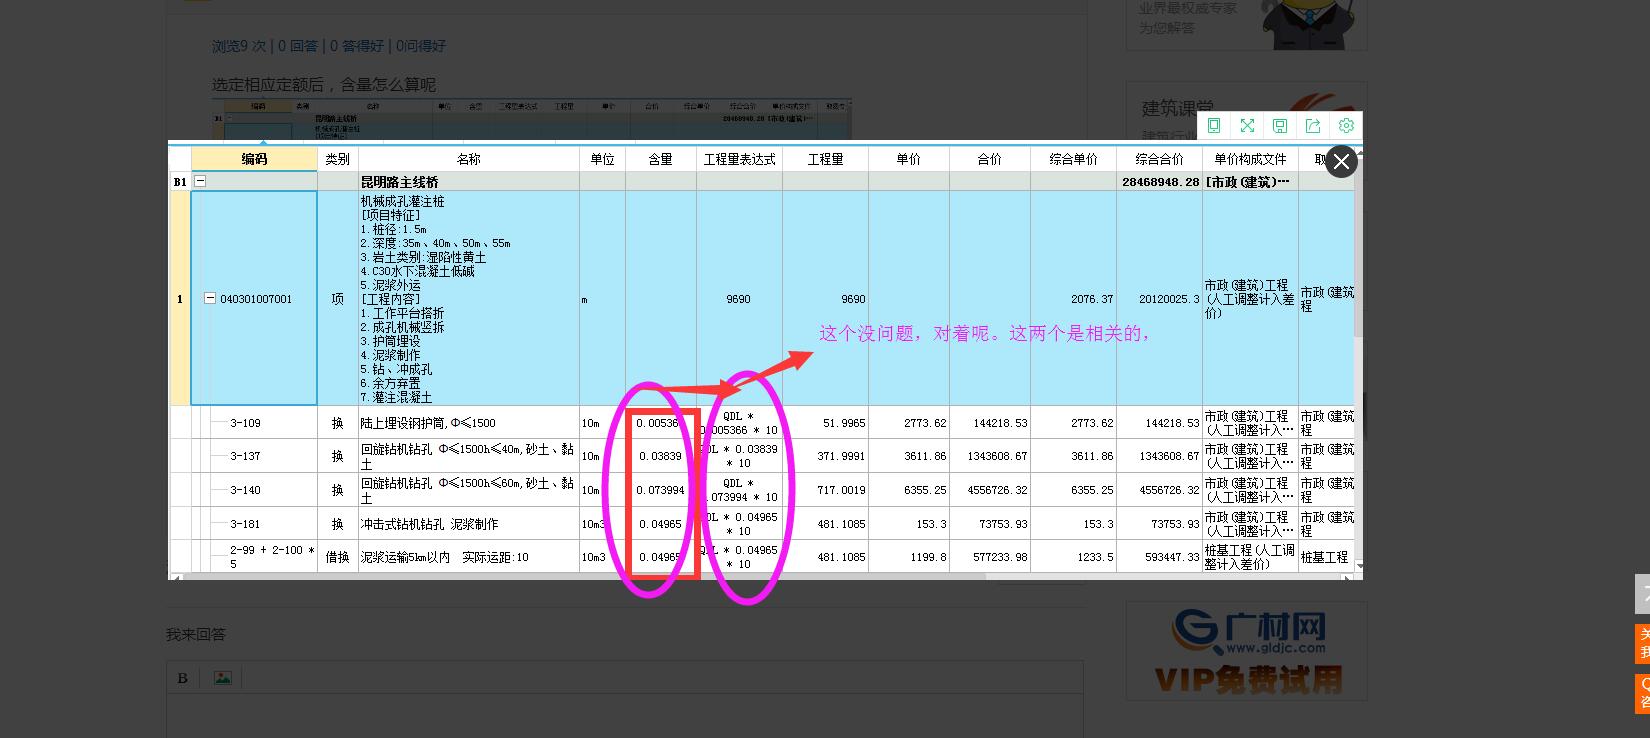
Task: Click the down arrow of the table's vertical scrollbar
Action: (1358, 566)
